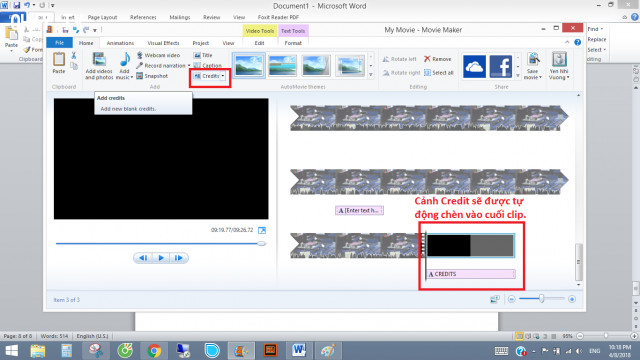This screenshot has height=360, width=640.
Task: Expand AutoMovie themes gallery
Action: (371, 75)
